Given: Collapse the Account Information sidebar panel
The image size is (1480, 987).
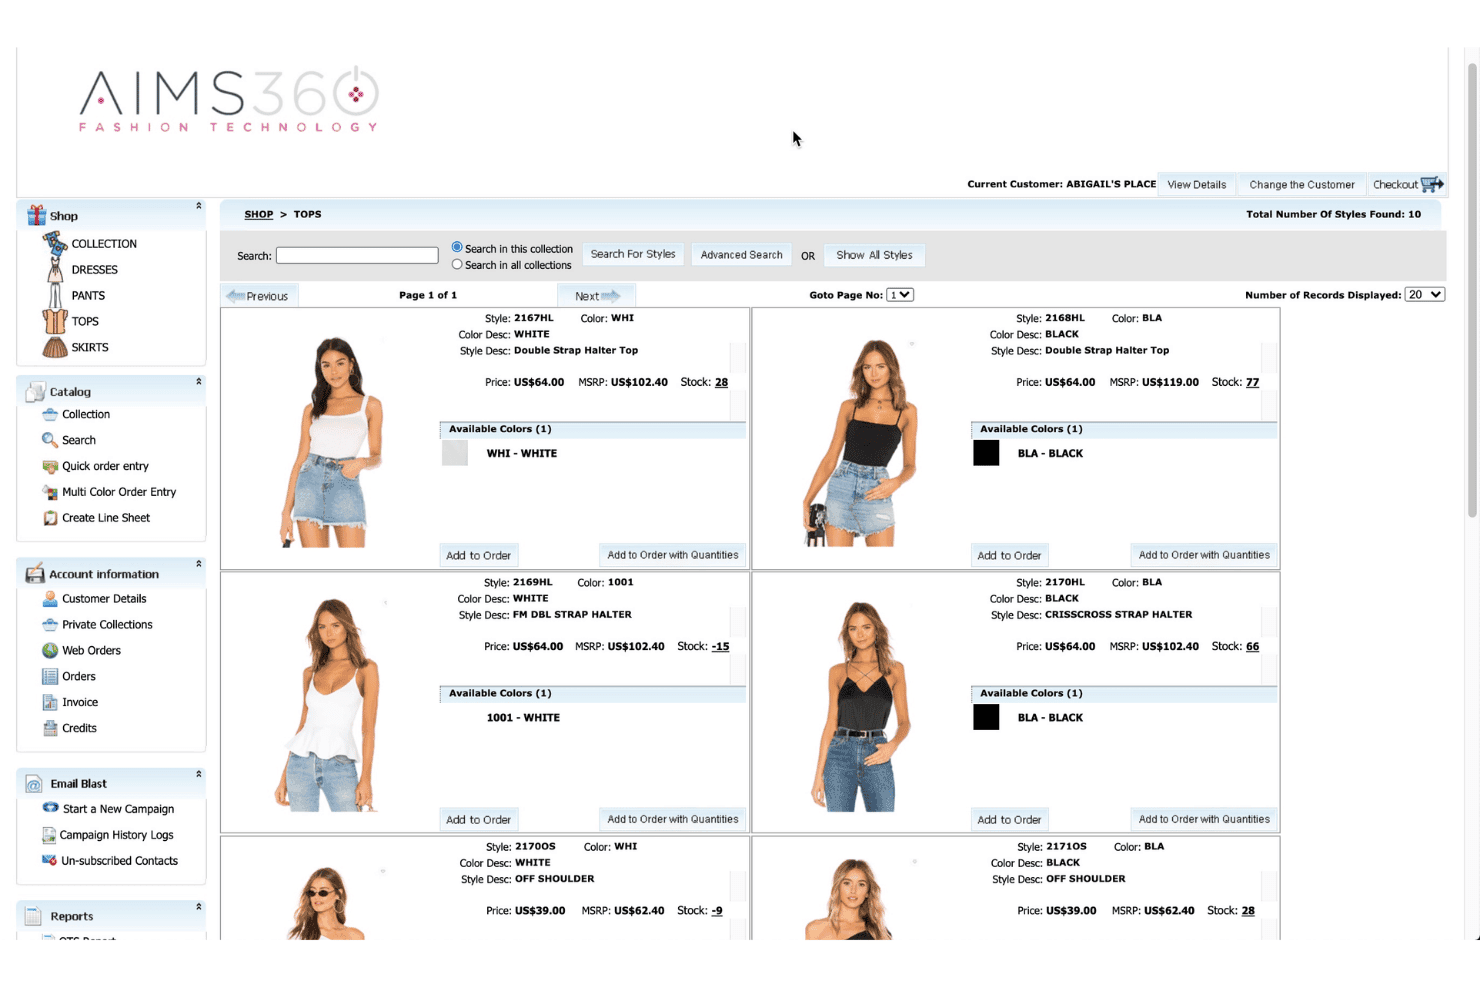Looking at the screenshot, I should coord(199,564).
